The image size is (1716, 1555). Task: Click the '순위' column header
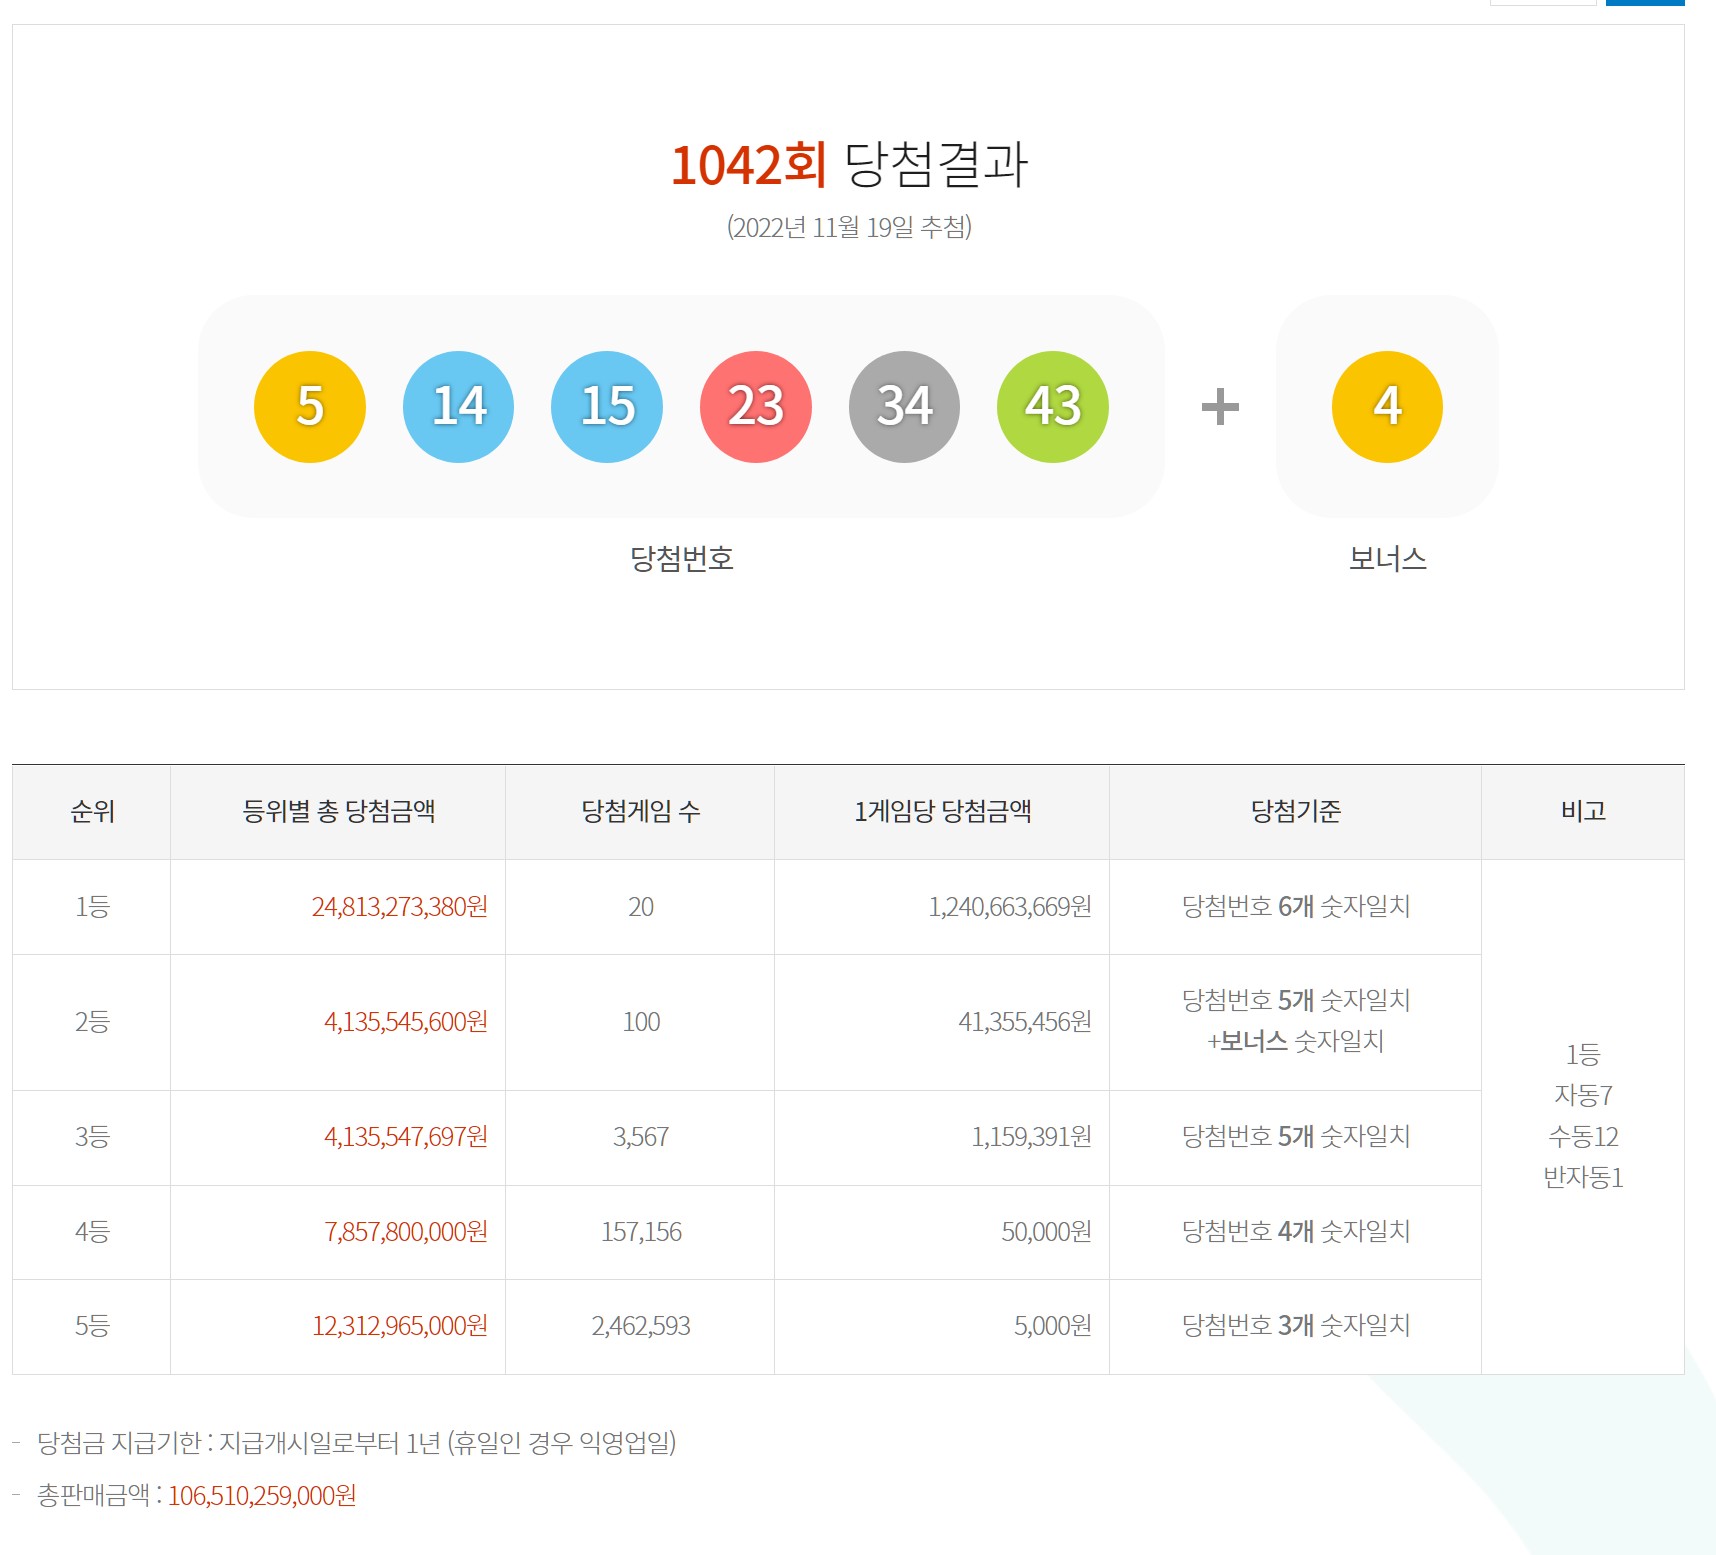tap(92, 811)
